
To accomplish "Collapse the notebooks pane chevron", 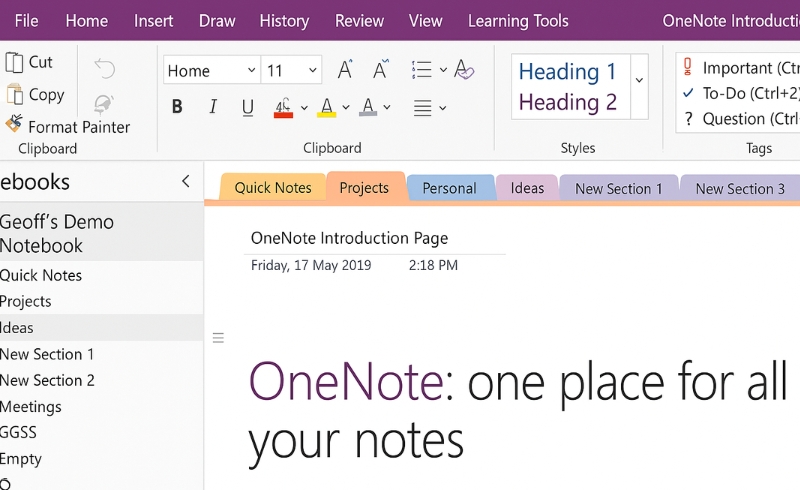I will [186, 181].
